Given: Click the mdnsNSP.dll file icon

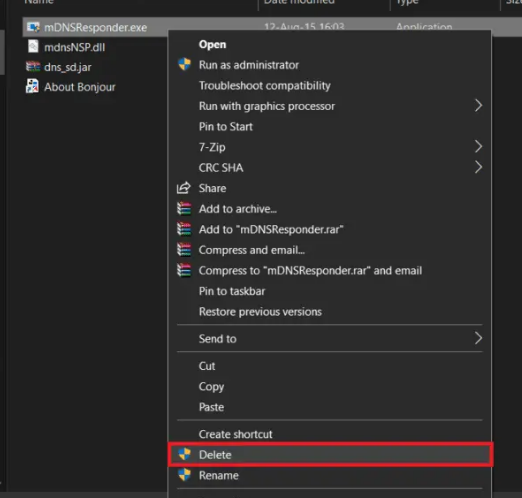Looking at the screenshot, I should pyautogui.click(x=33, y=47).
